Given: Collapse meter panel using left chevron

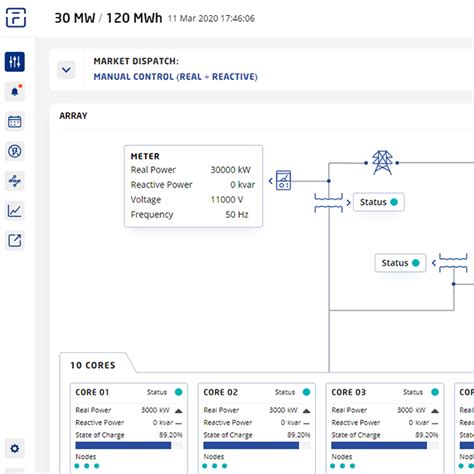Looking at the screenshot, I should 271,181.
